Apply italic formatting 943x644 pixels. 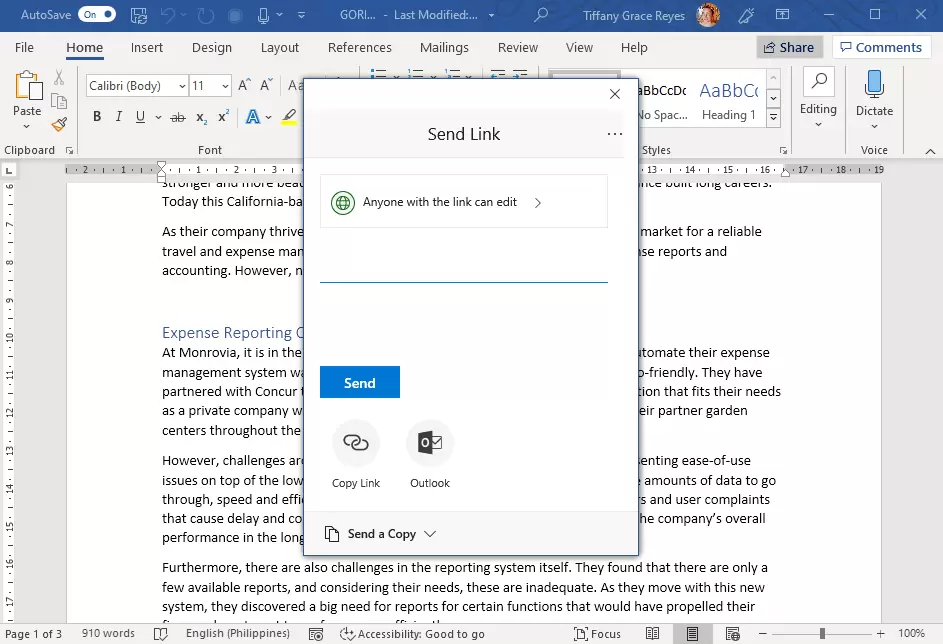[x=119, y=117]
